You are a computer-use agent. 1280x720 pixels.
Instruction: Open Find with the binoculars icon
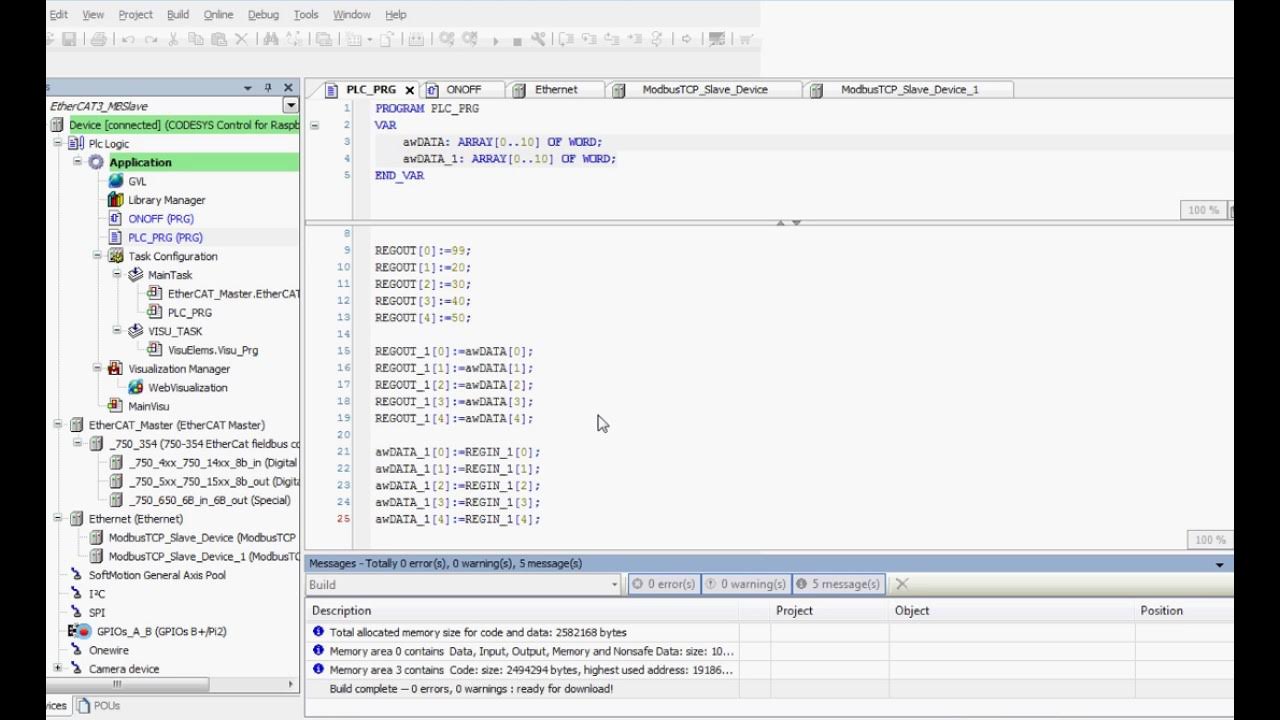(x=271, y=39)
